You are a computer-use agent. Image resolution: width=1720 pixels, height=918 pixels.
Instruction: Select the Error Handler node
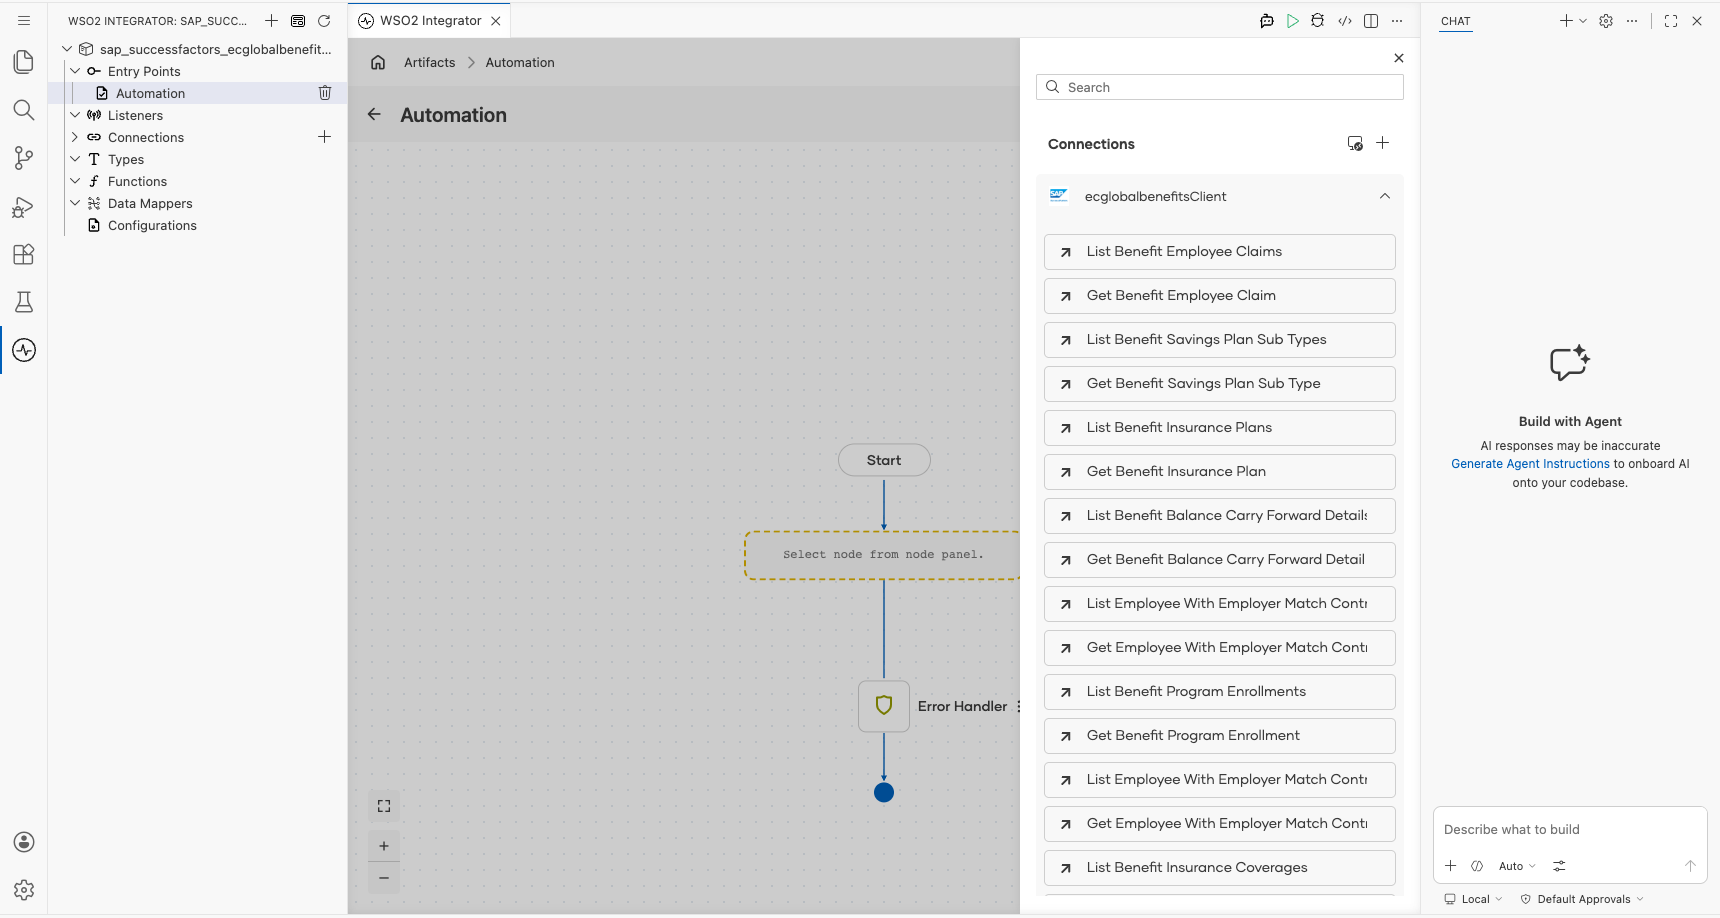(884, 706)
